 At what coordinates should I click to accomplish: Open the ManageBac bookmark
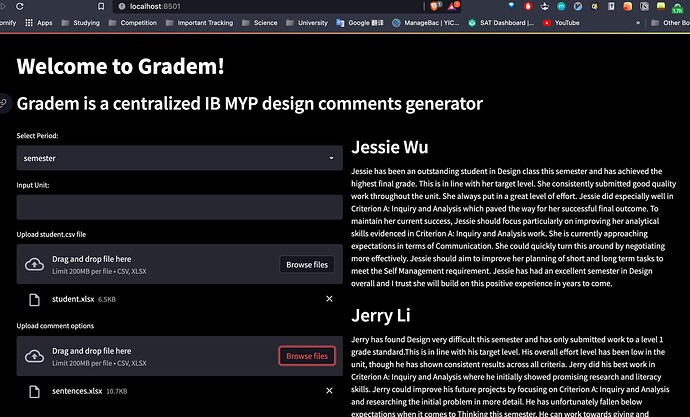426,22
